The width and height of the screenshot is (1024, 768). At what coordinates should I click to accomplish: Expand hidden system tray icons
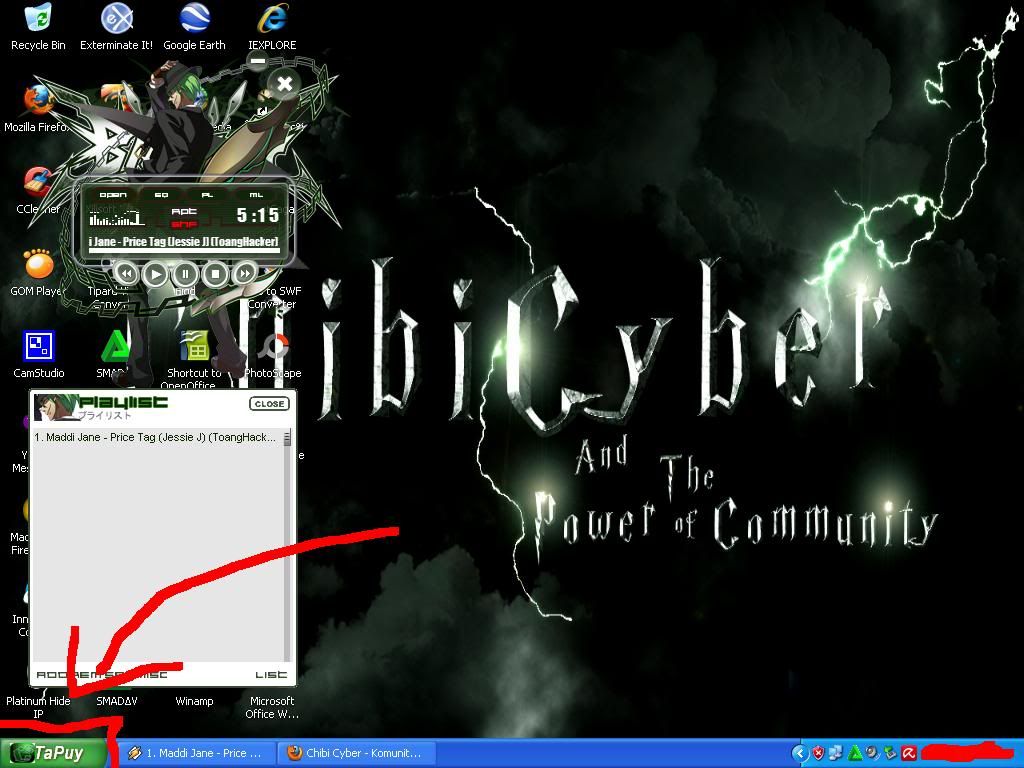(799, 753)
